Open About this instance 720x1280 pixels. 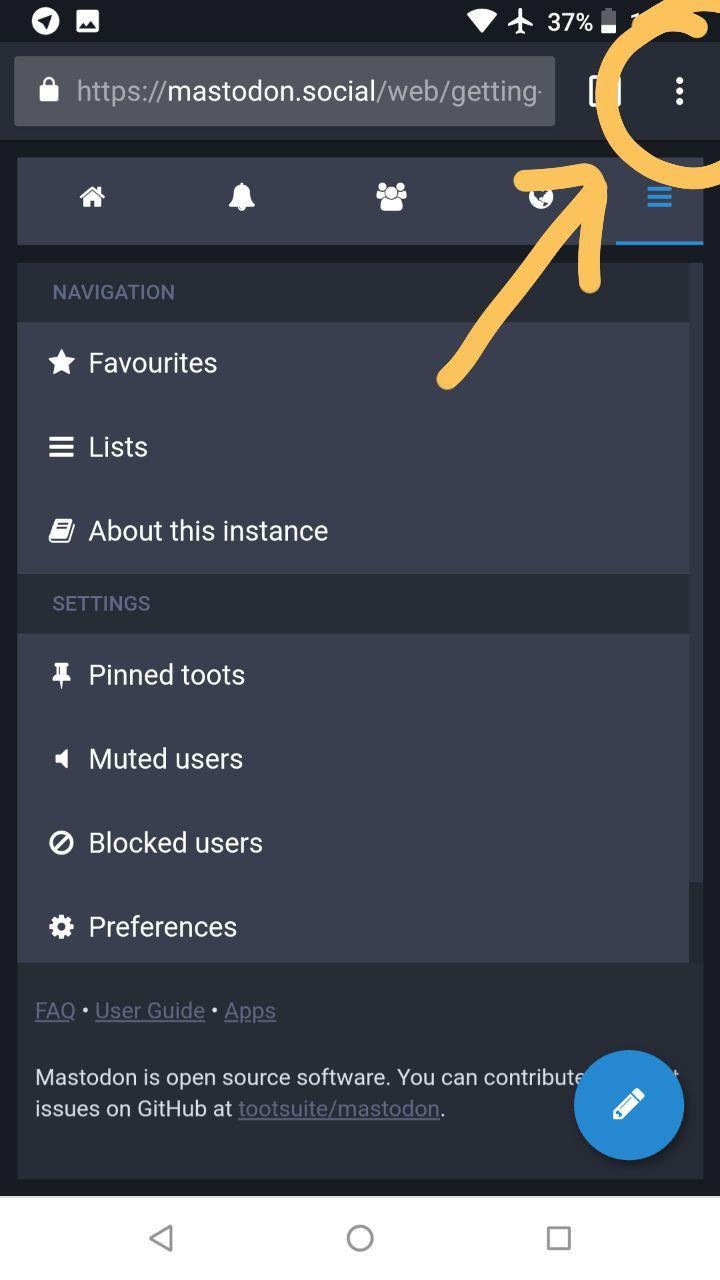point(207,531)
